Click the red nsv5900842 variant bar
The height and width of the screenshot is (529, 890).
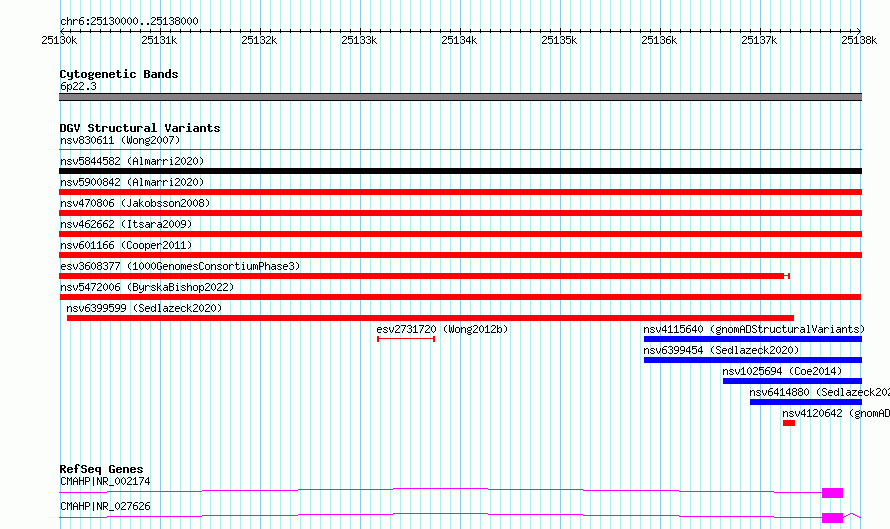460,192
